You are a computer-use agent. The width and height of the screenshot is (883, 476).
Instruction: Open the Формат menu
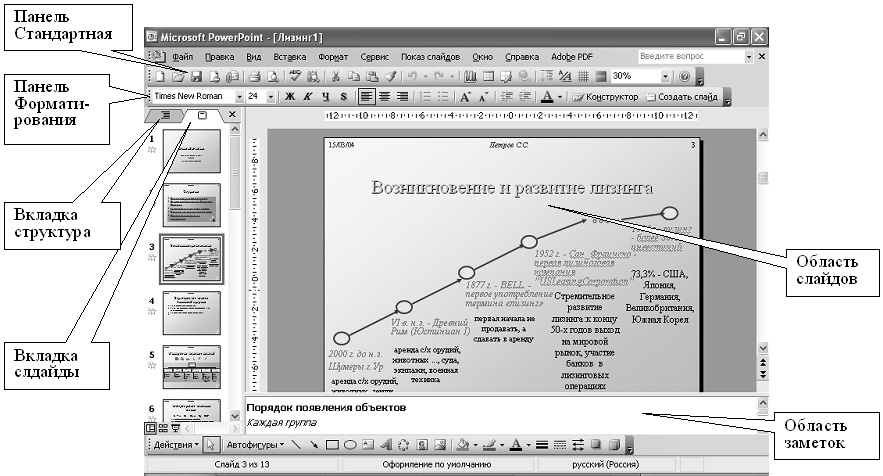333,57
